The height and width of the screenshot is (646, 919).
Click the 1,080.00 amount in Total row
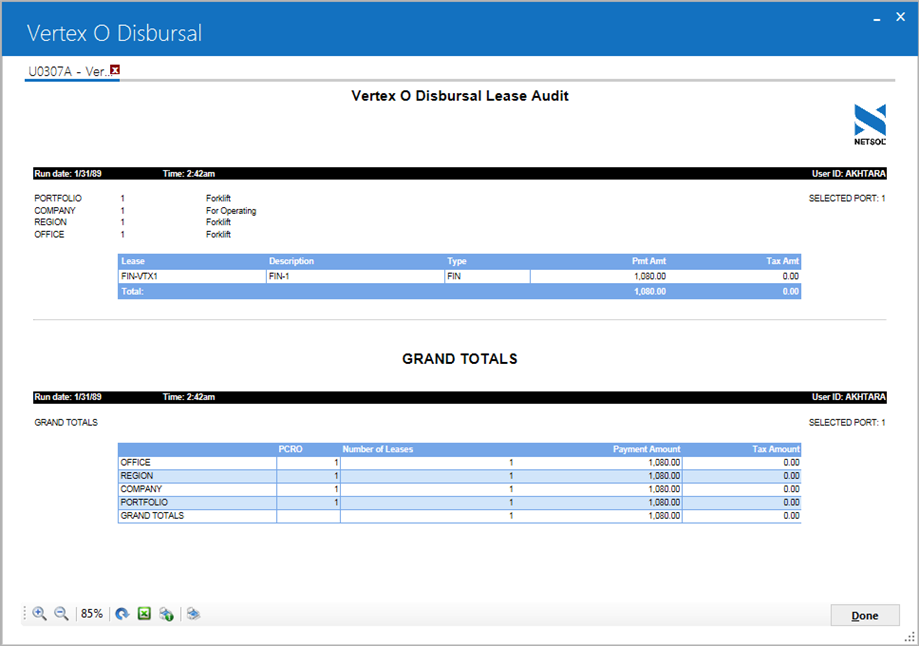click(650, 291)
